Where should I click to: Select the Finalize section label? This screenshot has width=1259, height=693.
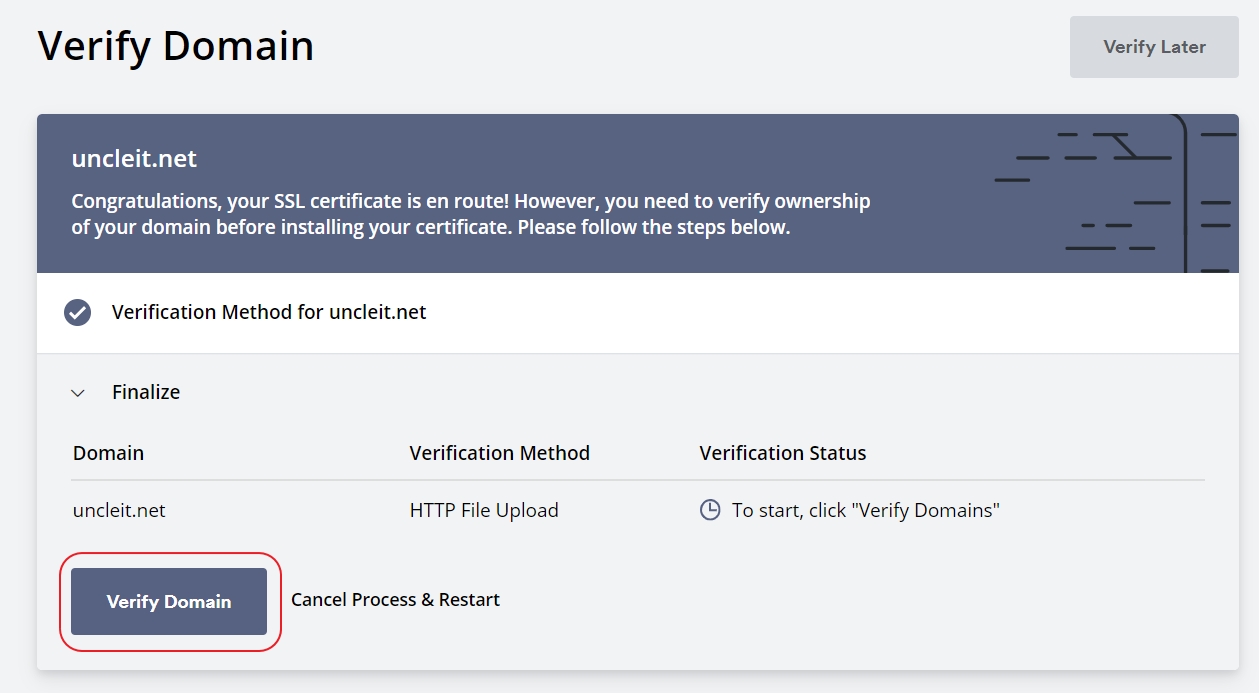[146, 393]
